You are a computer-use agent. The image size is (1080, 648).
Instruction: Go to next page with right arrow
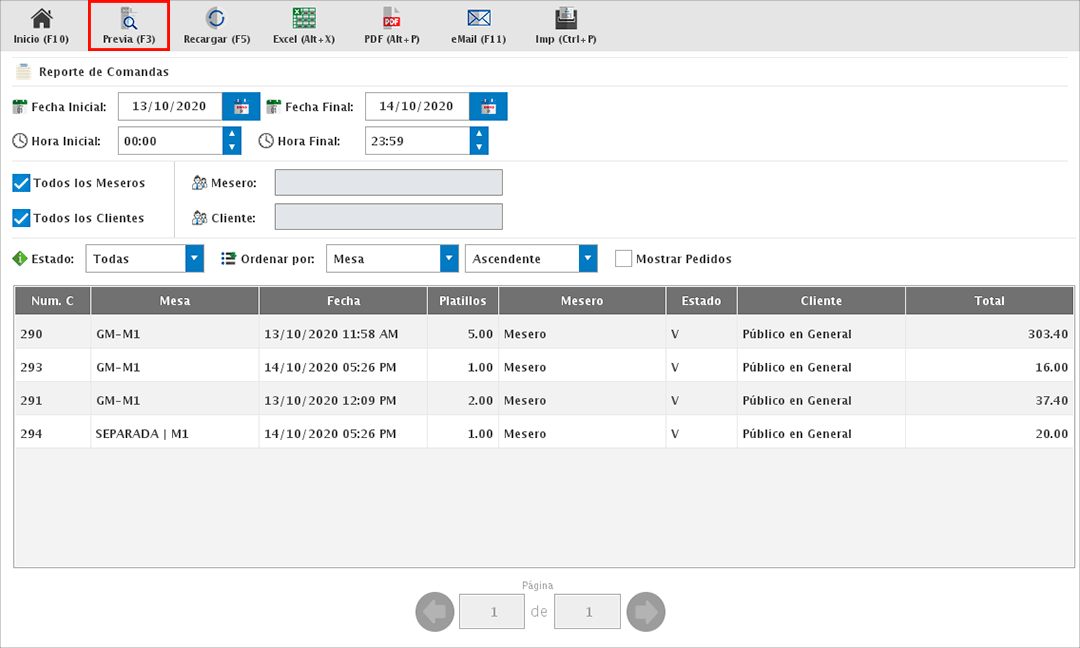[645, 611]
